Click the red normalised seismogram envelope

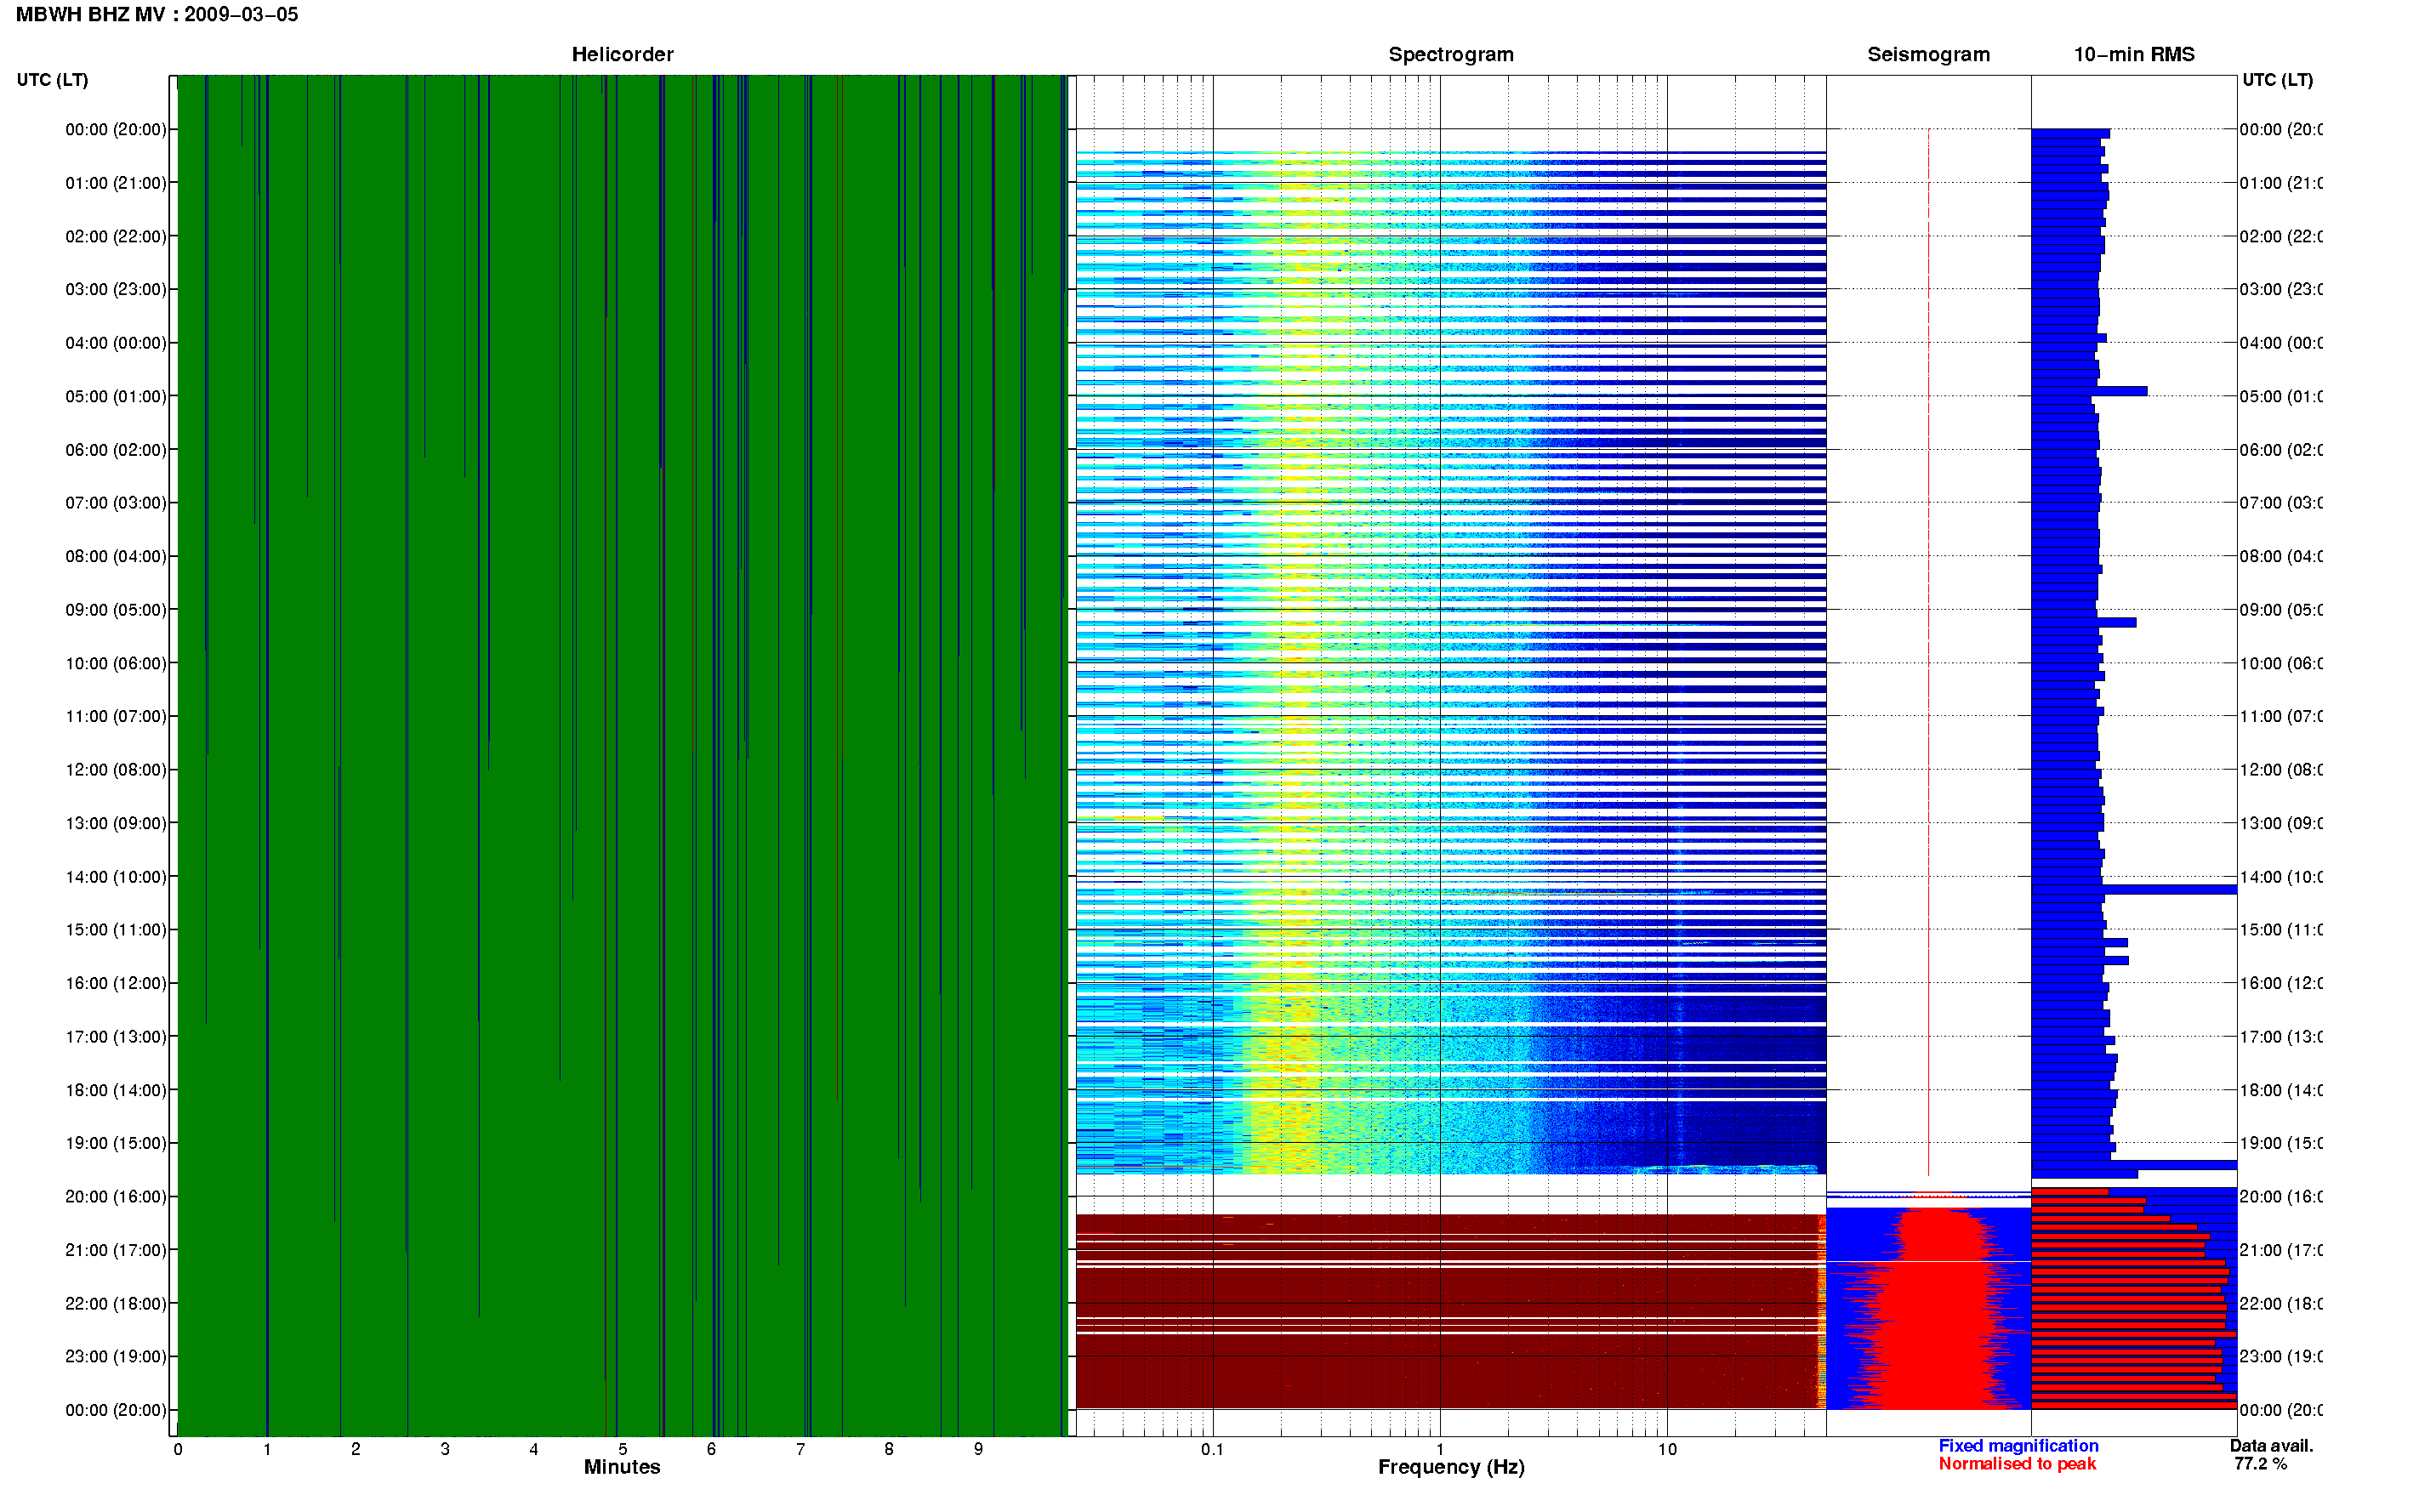(1930, 1308)
